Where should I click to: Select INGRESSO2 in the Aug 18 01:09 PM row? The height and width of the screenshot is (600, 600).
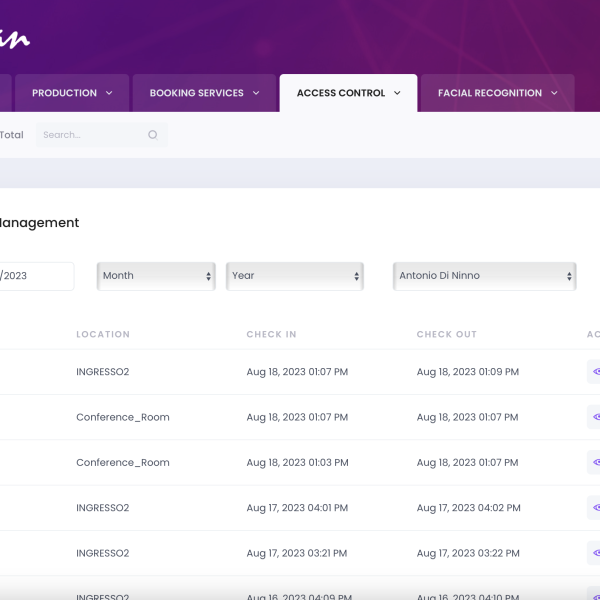pyautogui.click(x=103, y=372)
